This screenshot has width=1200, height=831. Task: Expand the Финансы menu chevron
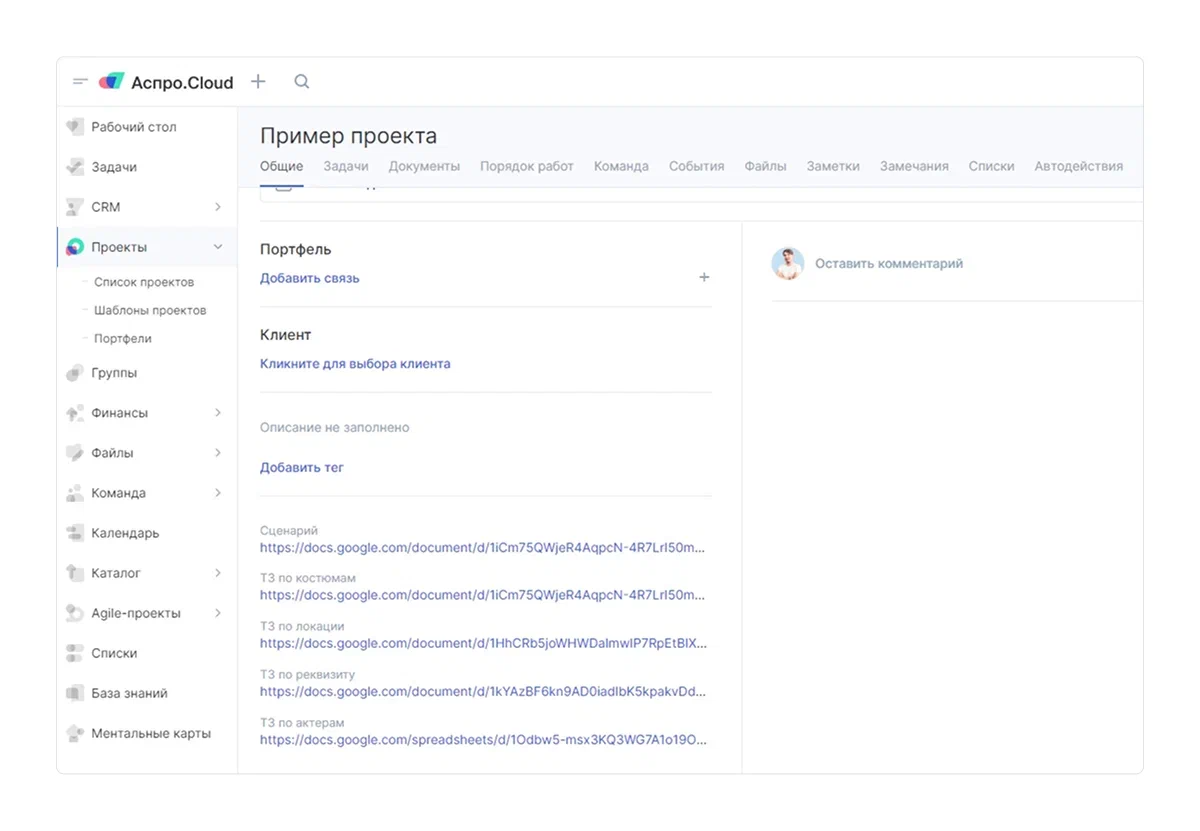218,413
